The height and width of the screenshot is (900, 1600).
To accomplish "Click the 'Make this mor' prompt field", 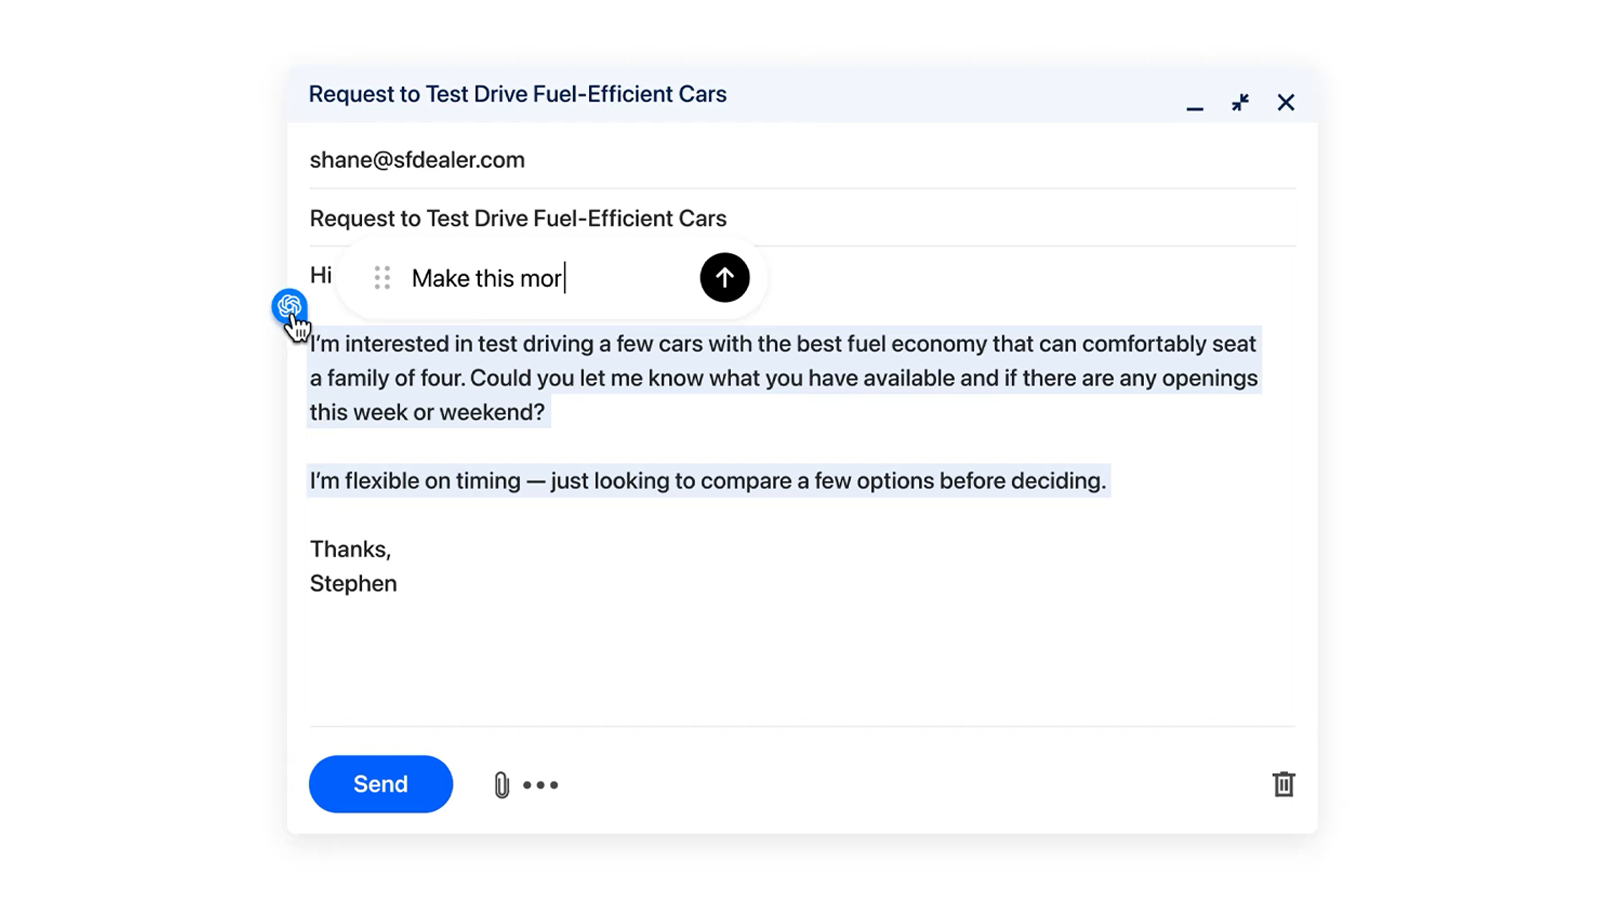I will (x=540, y=278).
